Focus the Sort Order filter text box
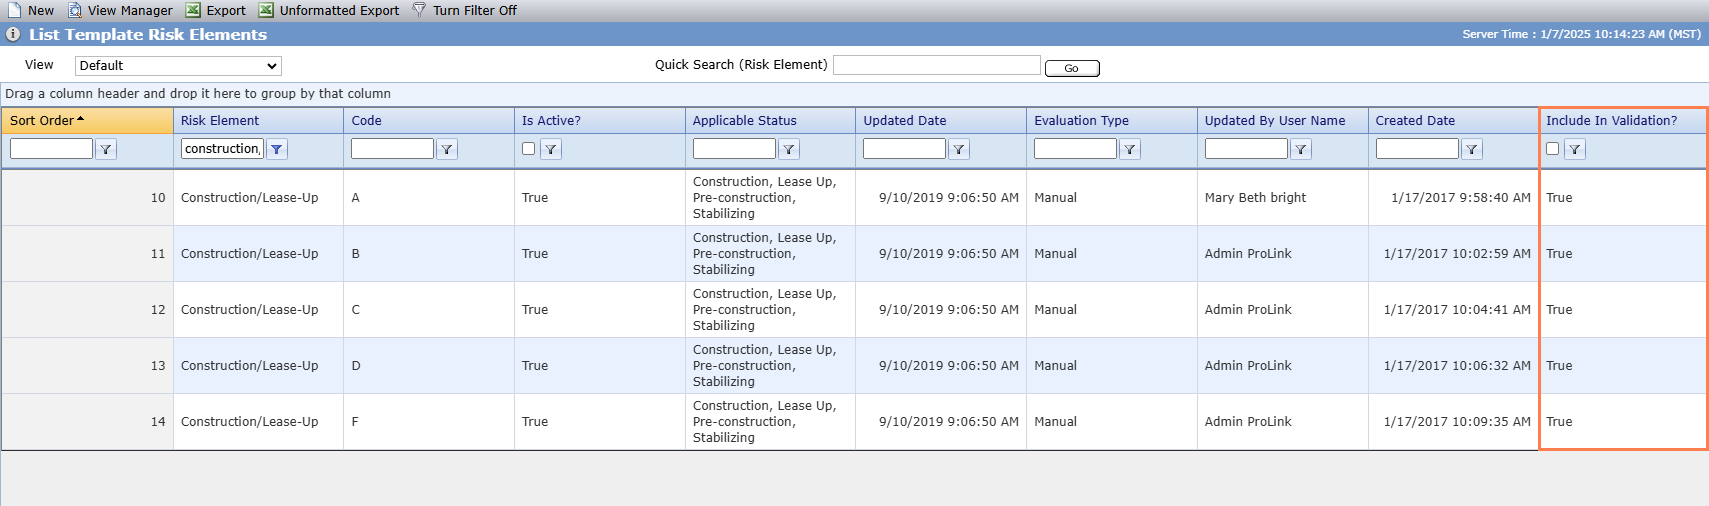1709x506 pixels. [x=51, y=148]
